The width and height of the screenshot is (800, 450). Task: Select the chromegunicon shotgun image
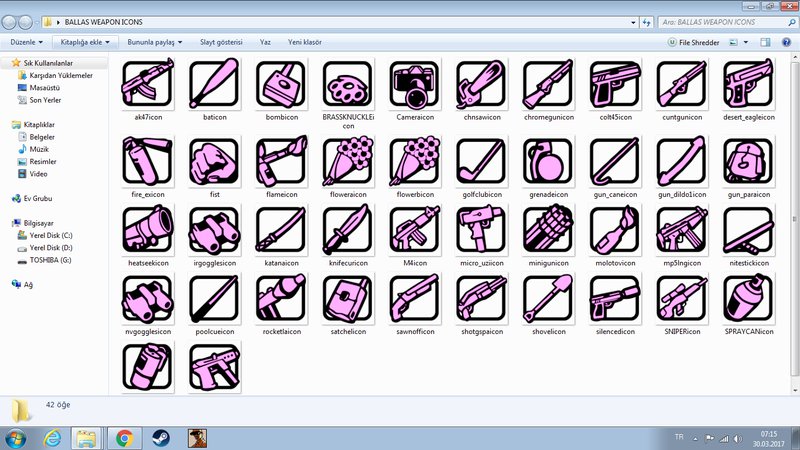click(548, 84)
